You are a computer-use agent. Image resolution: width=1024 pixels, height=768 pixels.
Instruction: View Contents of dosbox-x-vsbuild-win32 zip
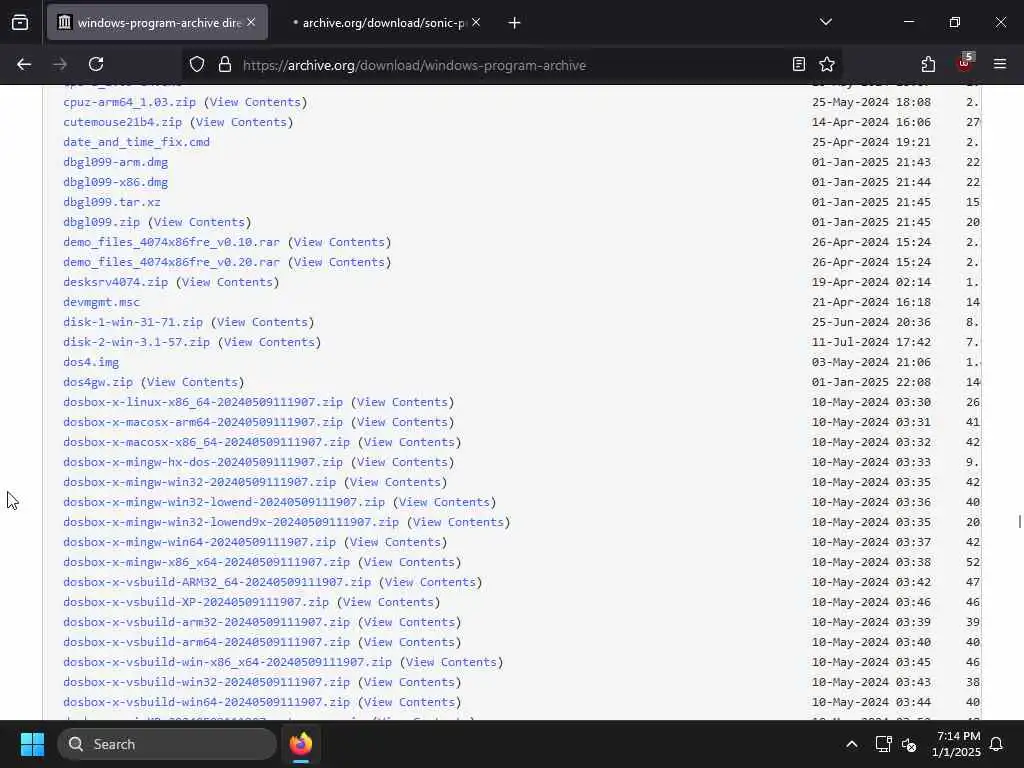(409, 682)
